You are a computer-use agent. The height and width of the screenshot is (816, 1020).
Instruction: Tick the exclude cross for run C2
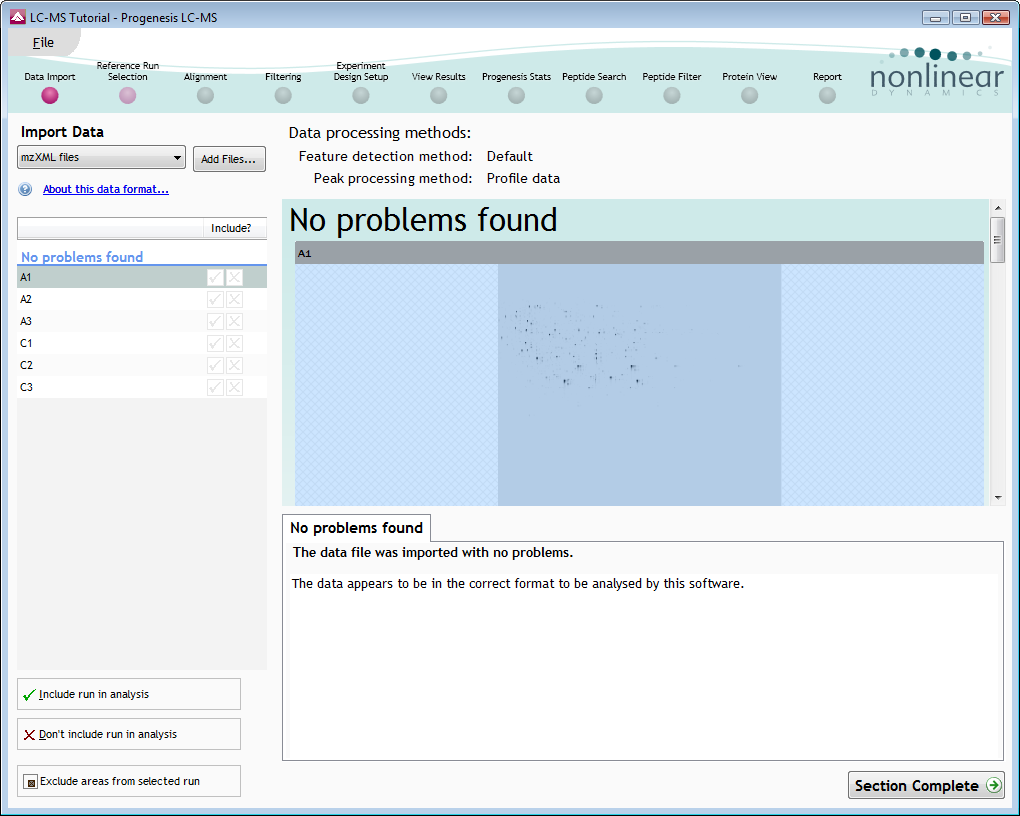point(234,366)
